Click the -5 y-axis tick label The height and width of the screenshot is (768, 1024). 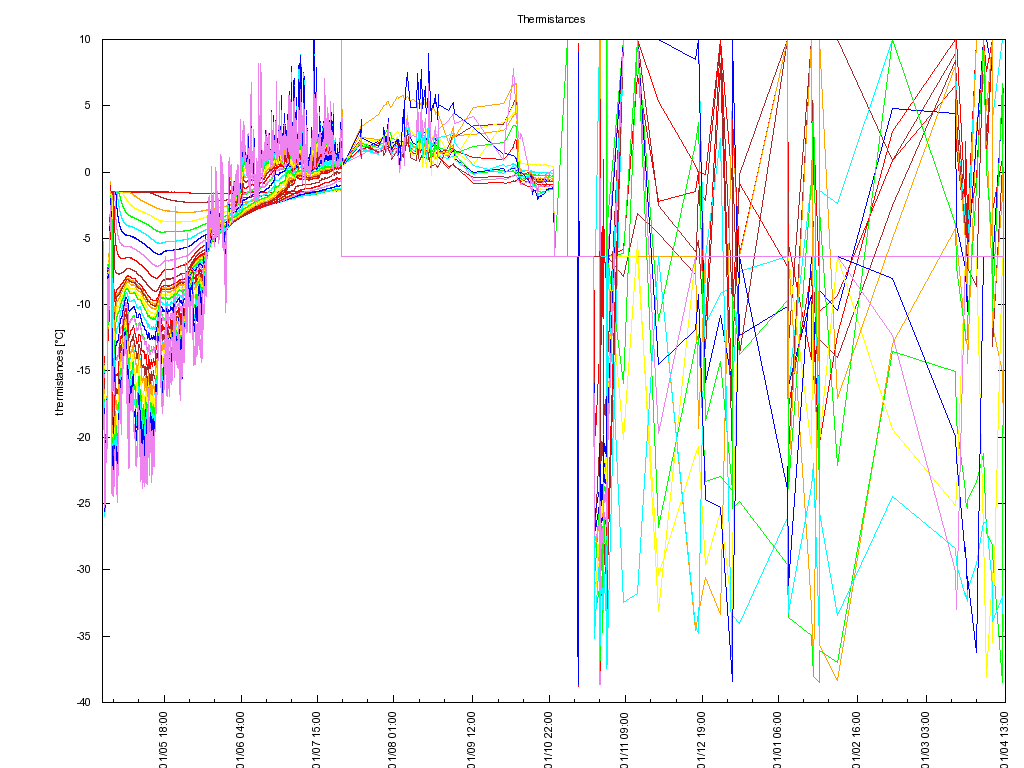point(85,238)
